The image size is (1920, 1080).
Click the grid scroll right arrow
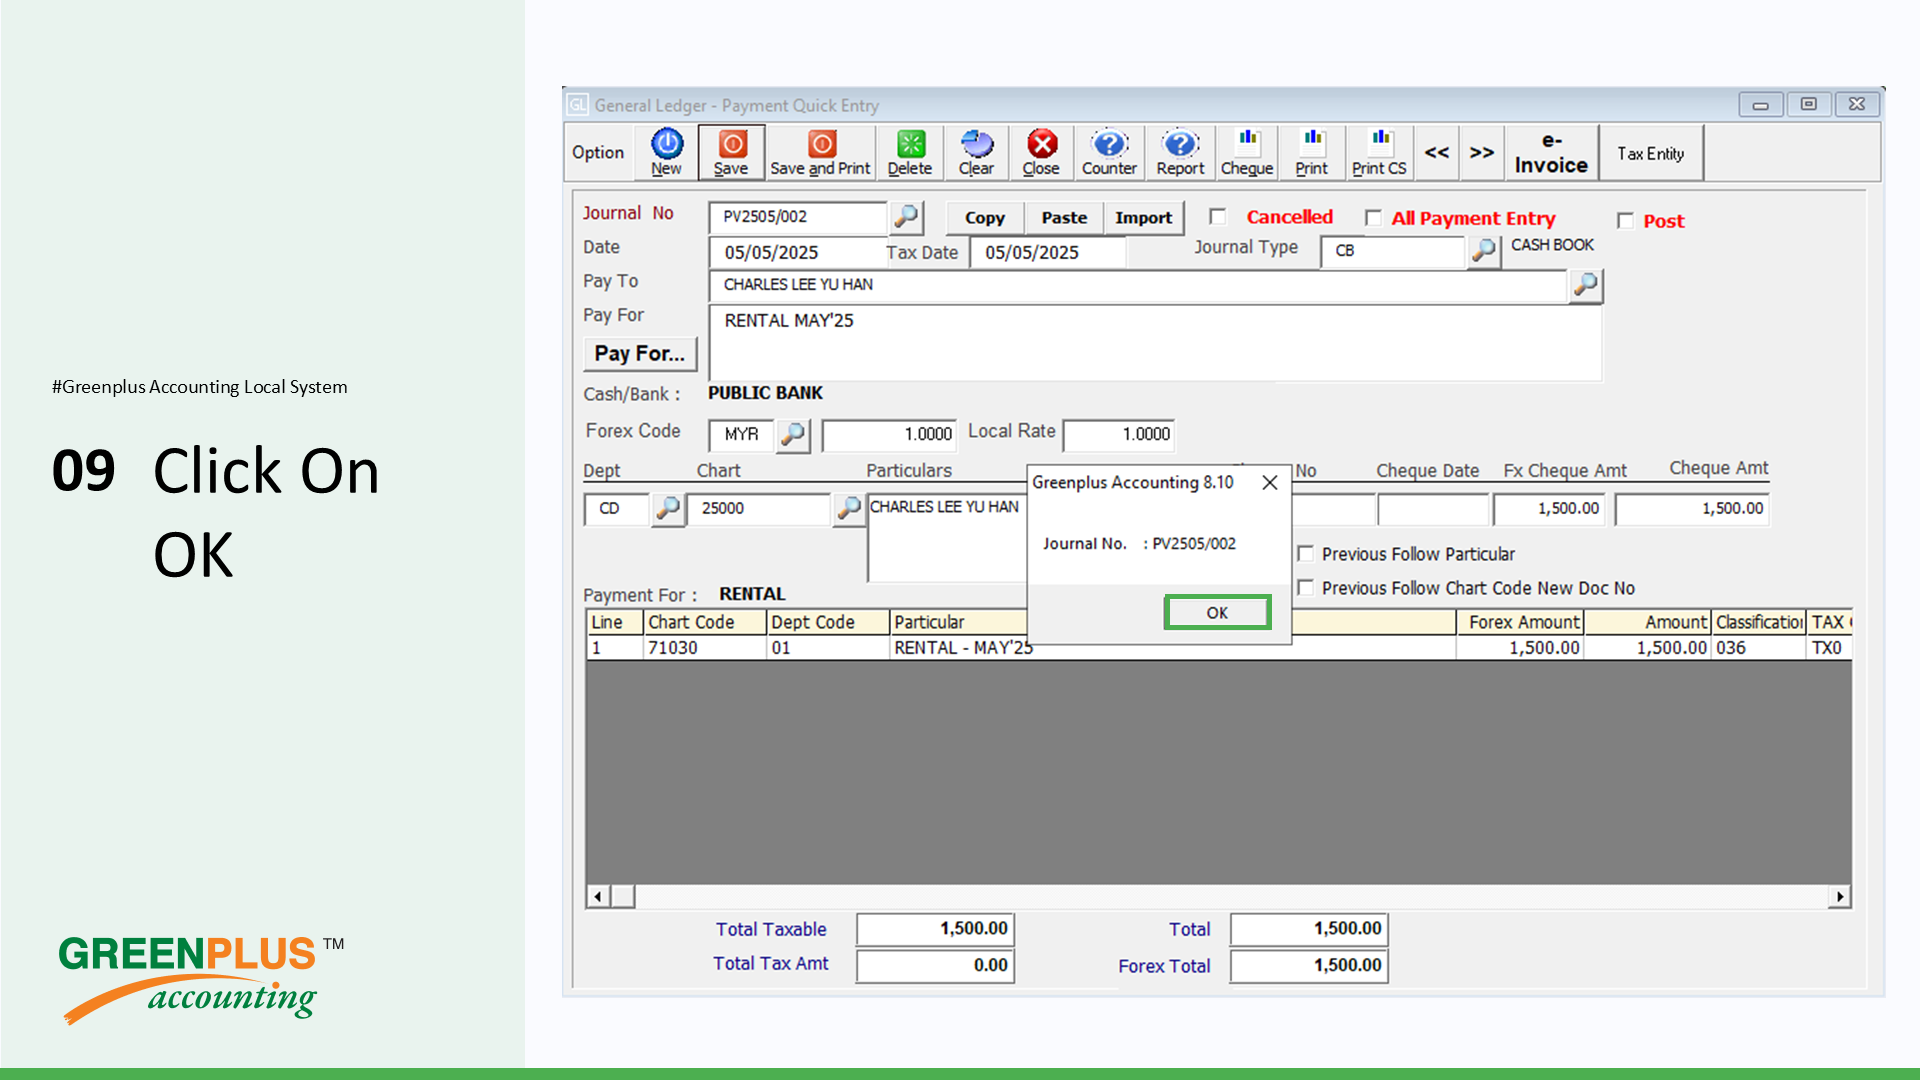pos(1840,897)
